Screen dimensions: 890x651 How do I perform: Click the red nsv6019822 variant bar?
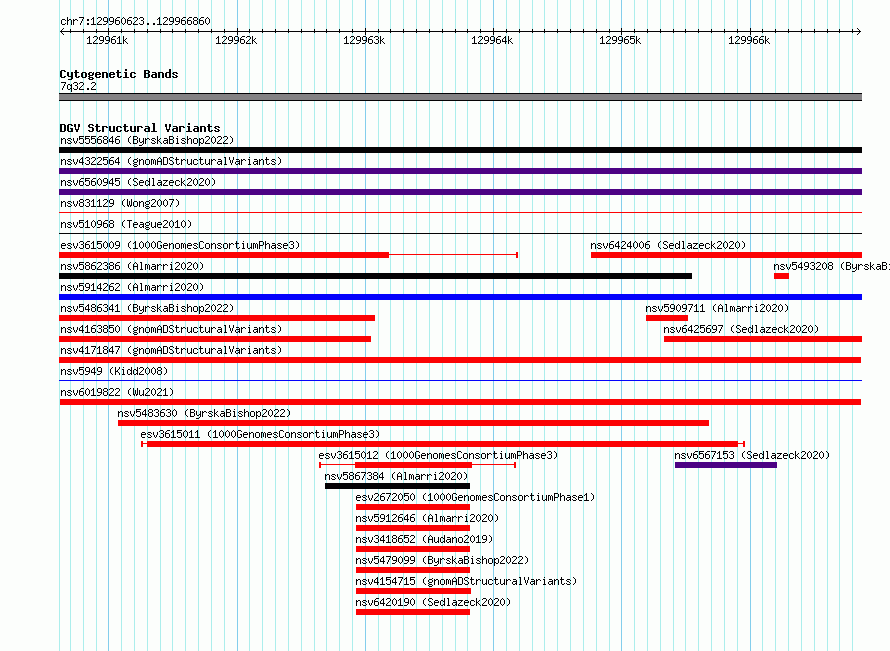460,402
